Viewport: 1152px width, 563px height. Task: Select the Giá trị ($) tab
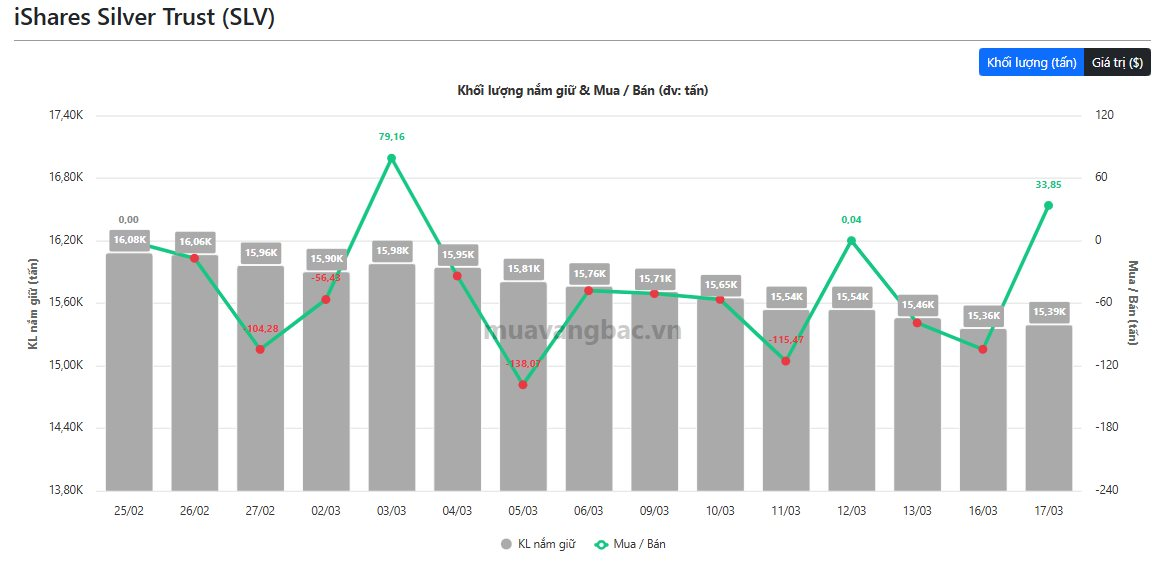(1117, 62)
